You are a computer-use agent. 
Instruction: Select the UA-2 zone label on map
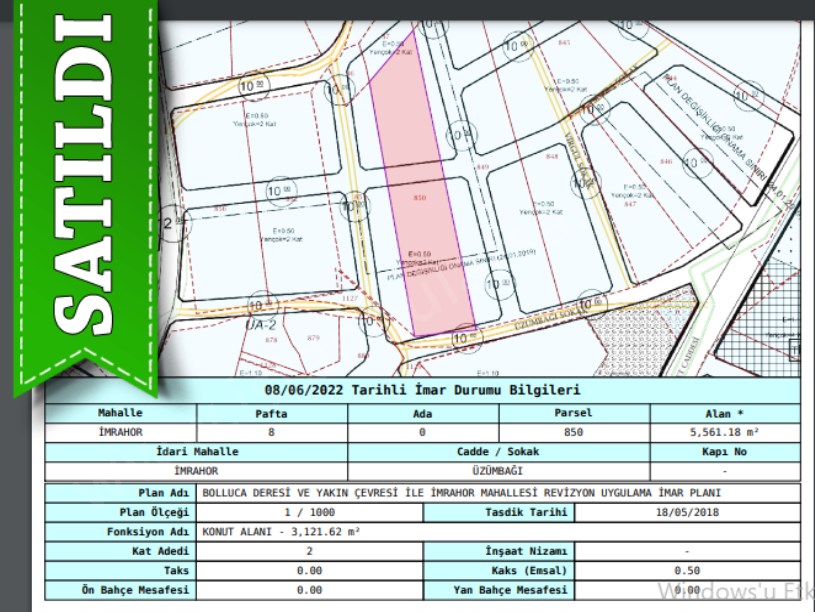coord(263,324)
